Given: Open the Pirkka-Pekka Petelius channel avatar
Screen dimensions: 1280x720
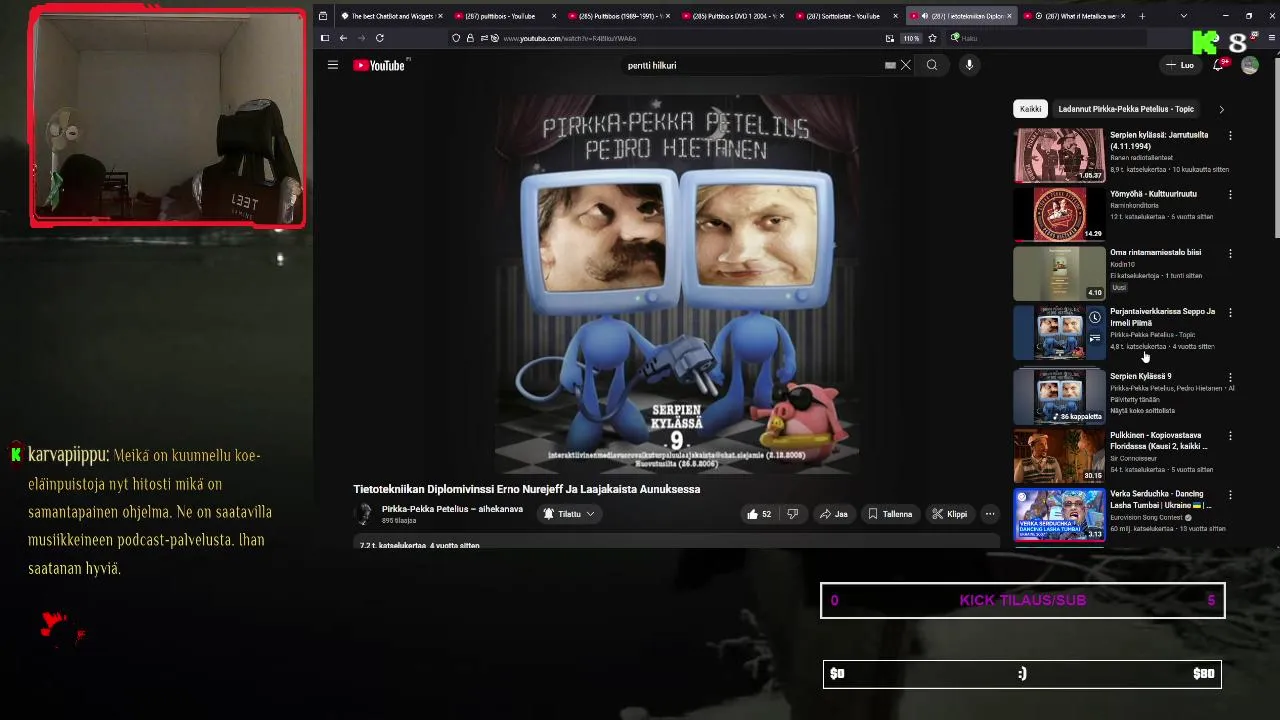Looking at the screenshot, I should [x=364, y=514].
